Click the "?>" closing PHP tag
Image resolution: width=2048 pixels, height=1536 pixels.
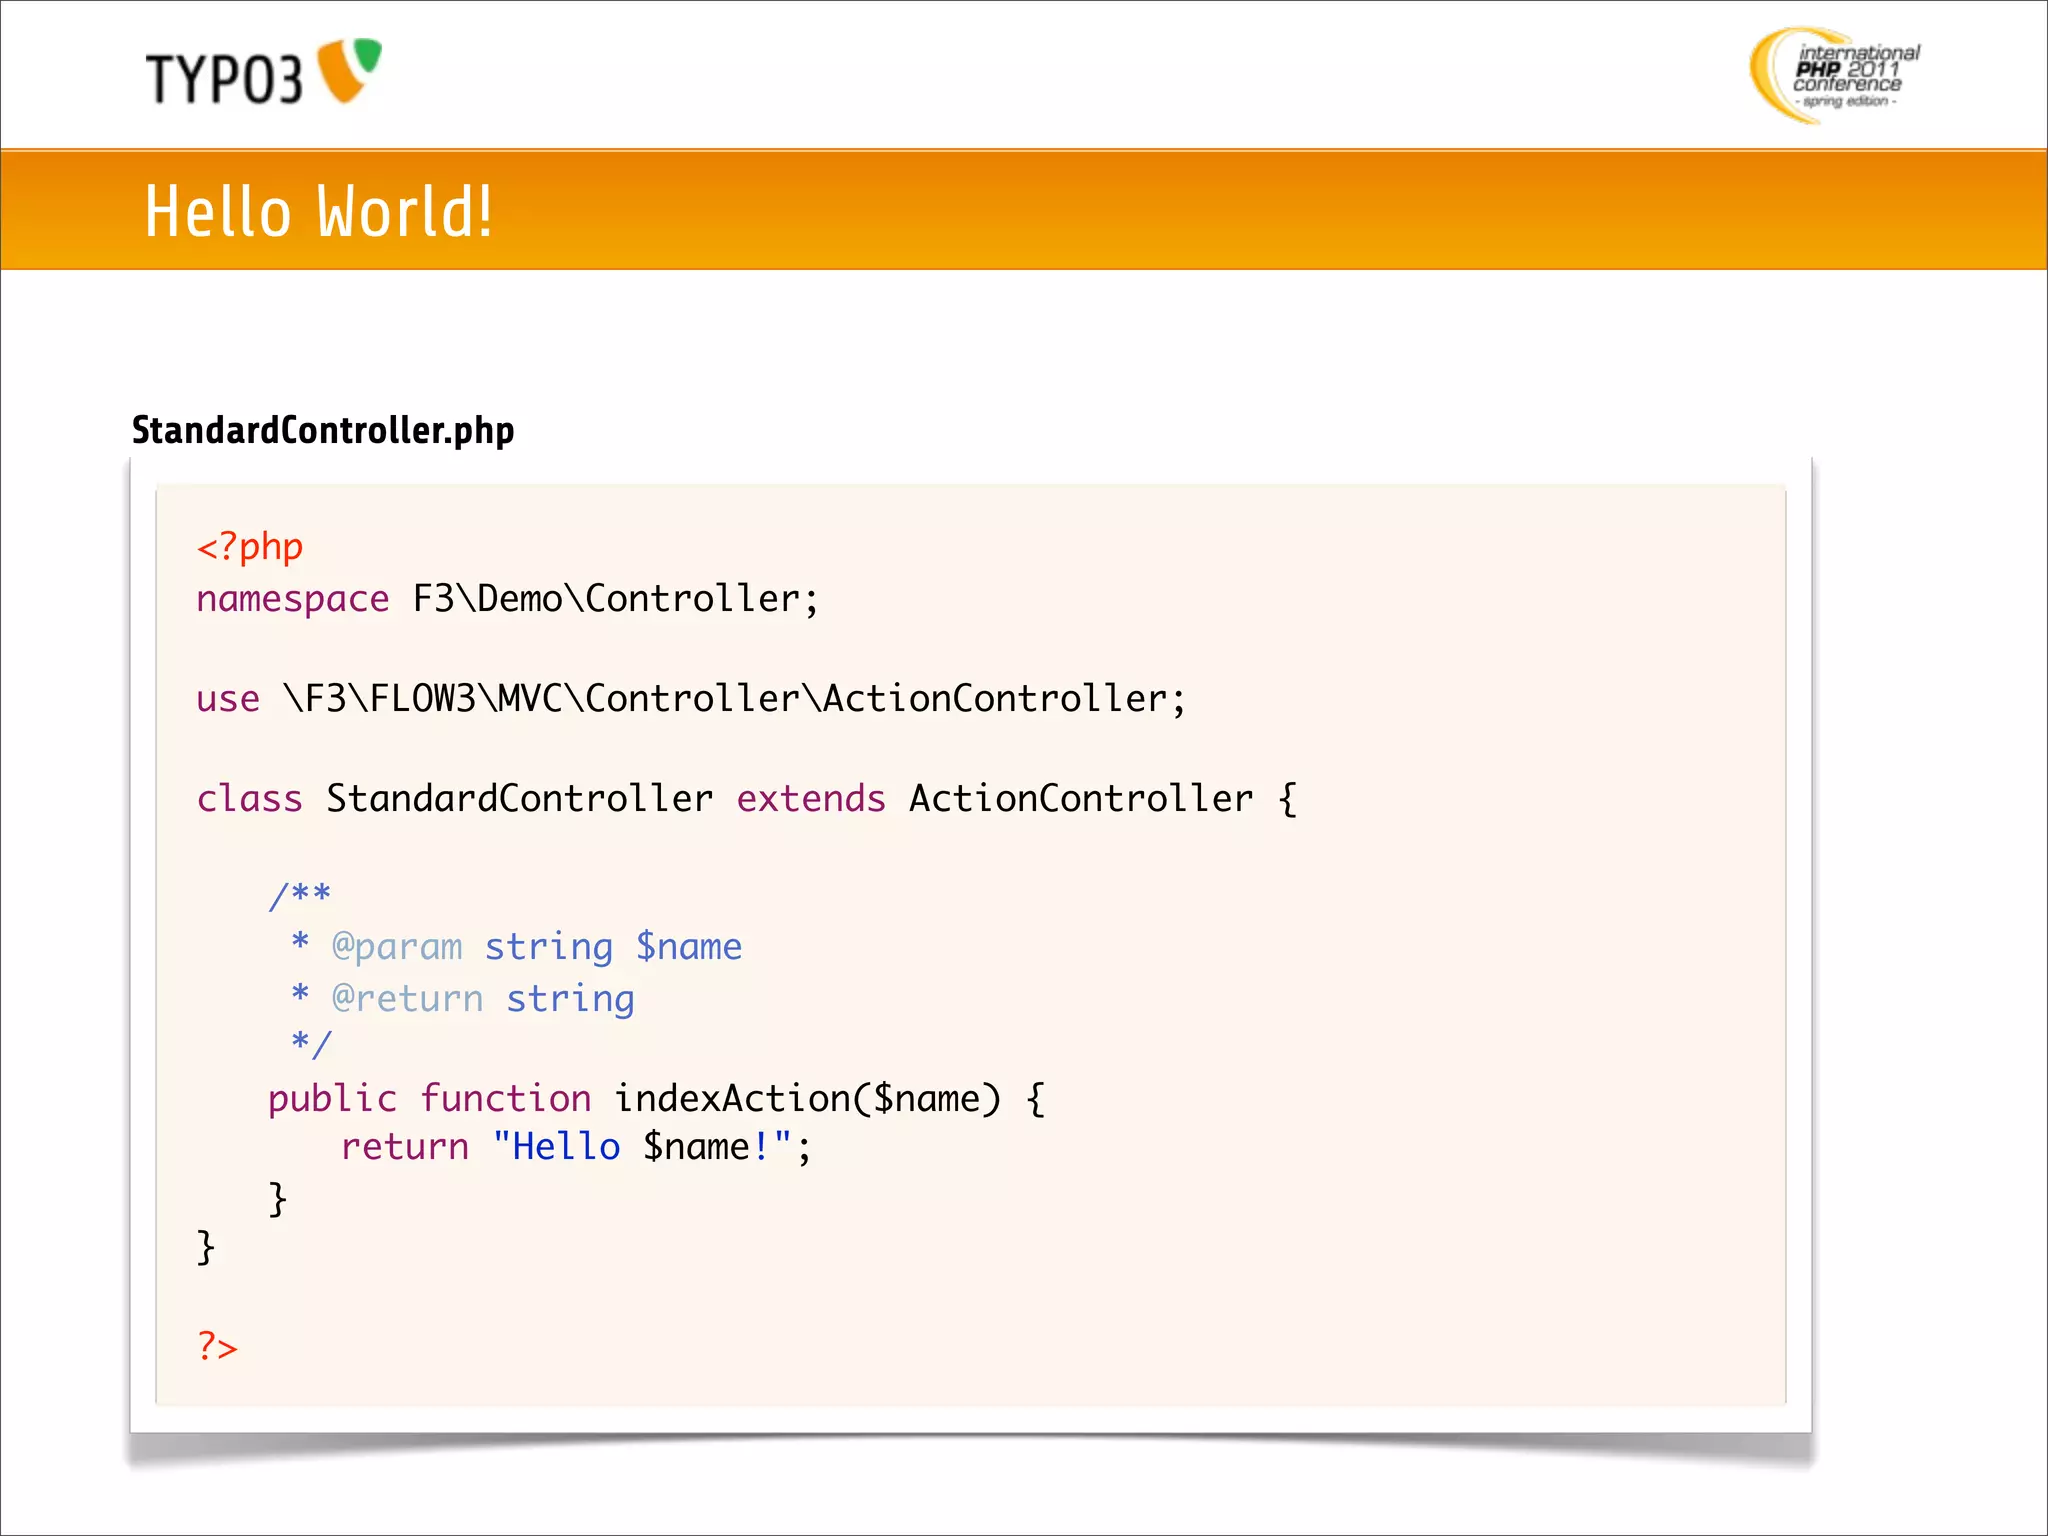[x=217, y=1346]
